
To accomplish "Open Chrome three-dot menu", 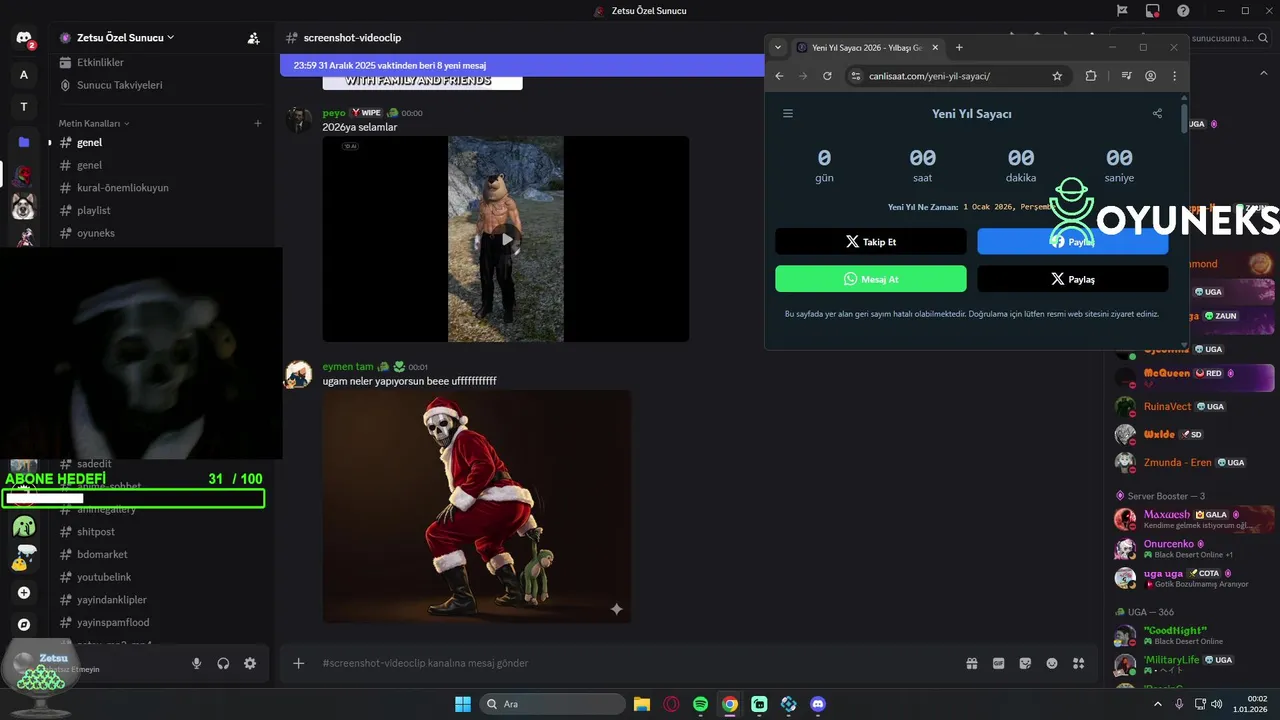I will tap(1174, 76).
